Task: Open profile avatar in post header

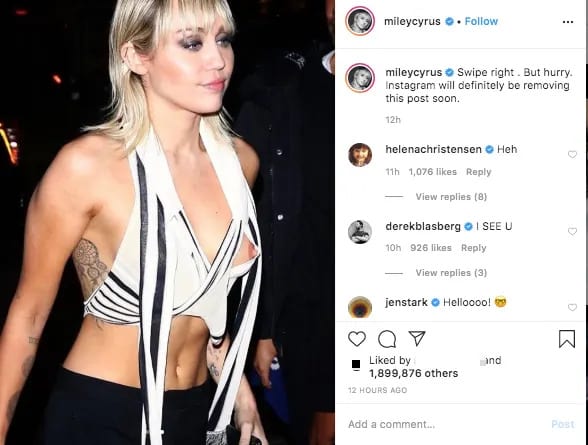Action: pyautogui.click(x=360, y=21)
